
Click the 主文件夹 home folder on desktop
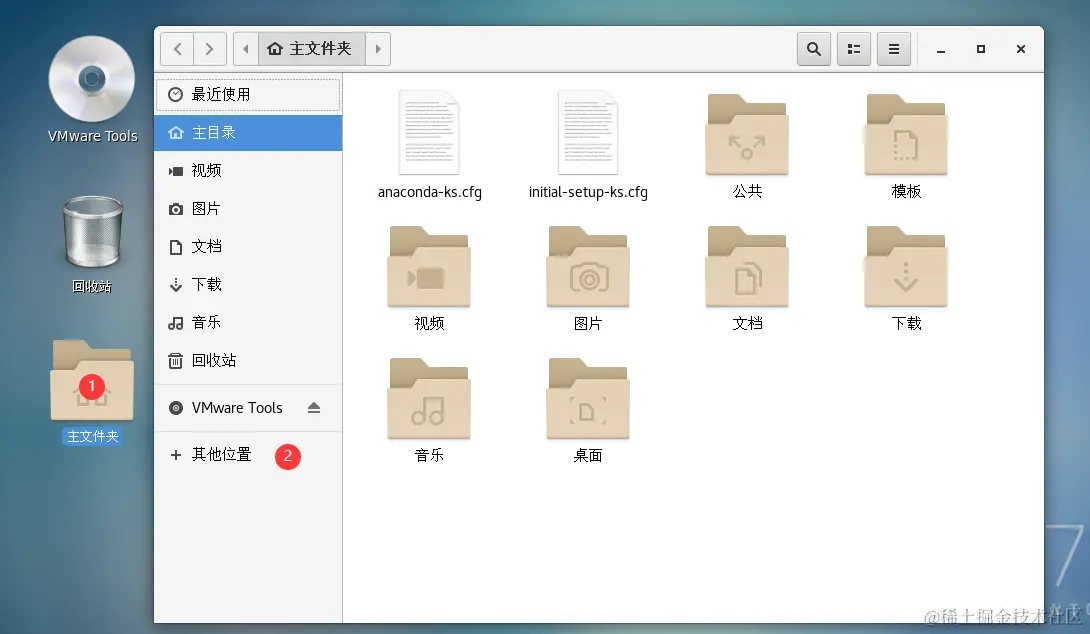(x=92, y=380)
